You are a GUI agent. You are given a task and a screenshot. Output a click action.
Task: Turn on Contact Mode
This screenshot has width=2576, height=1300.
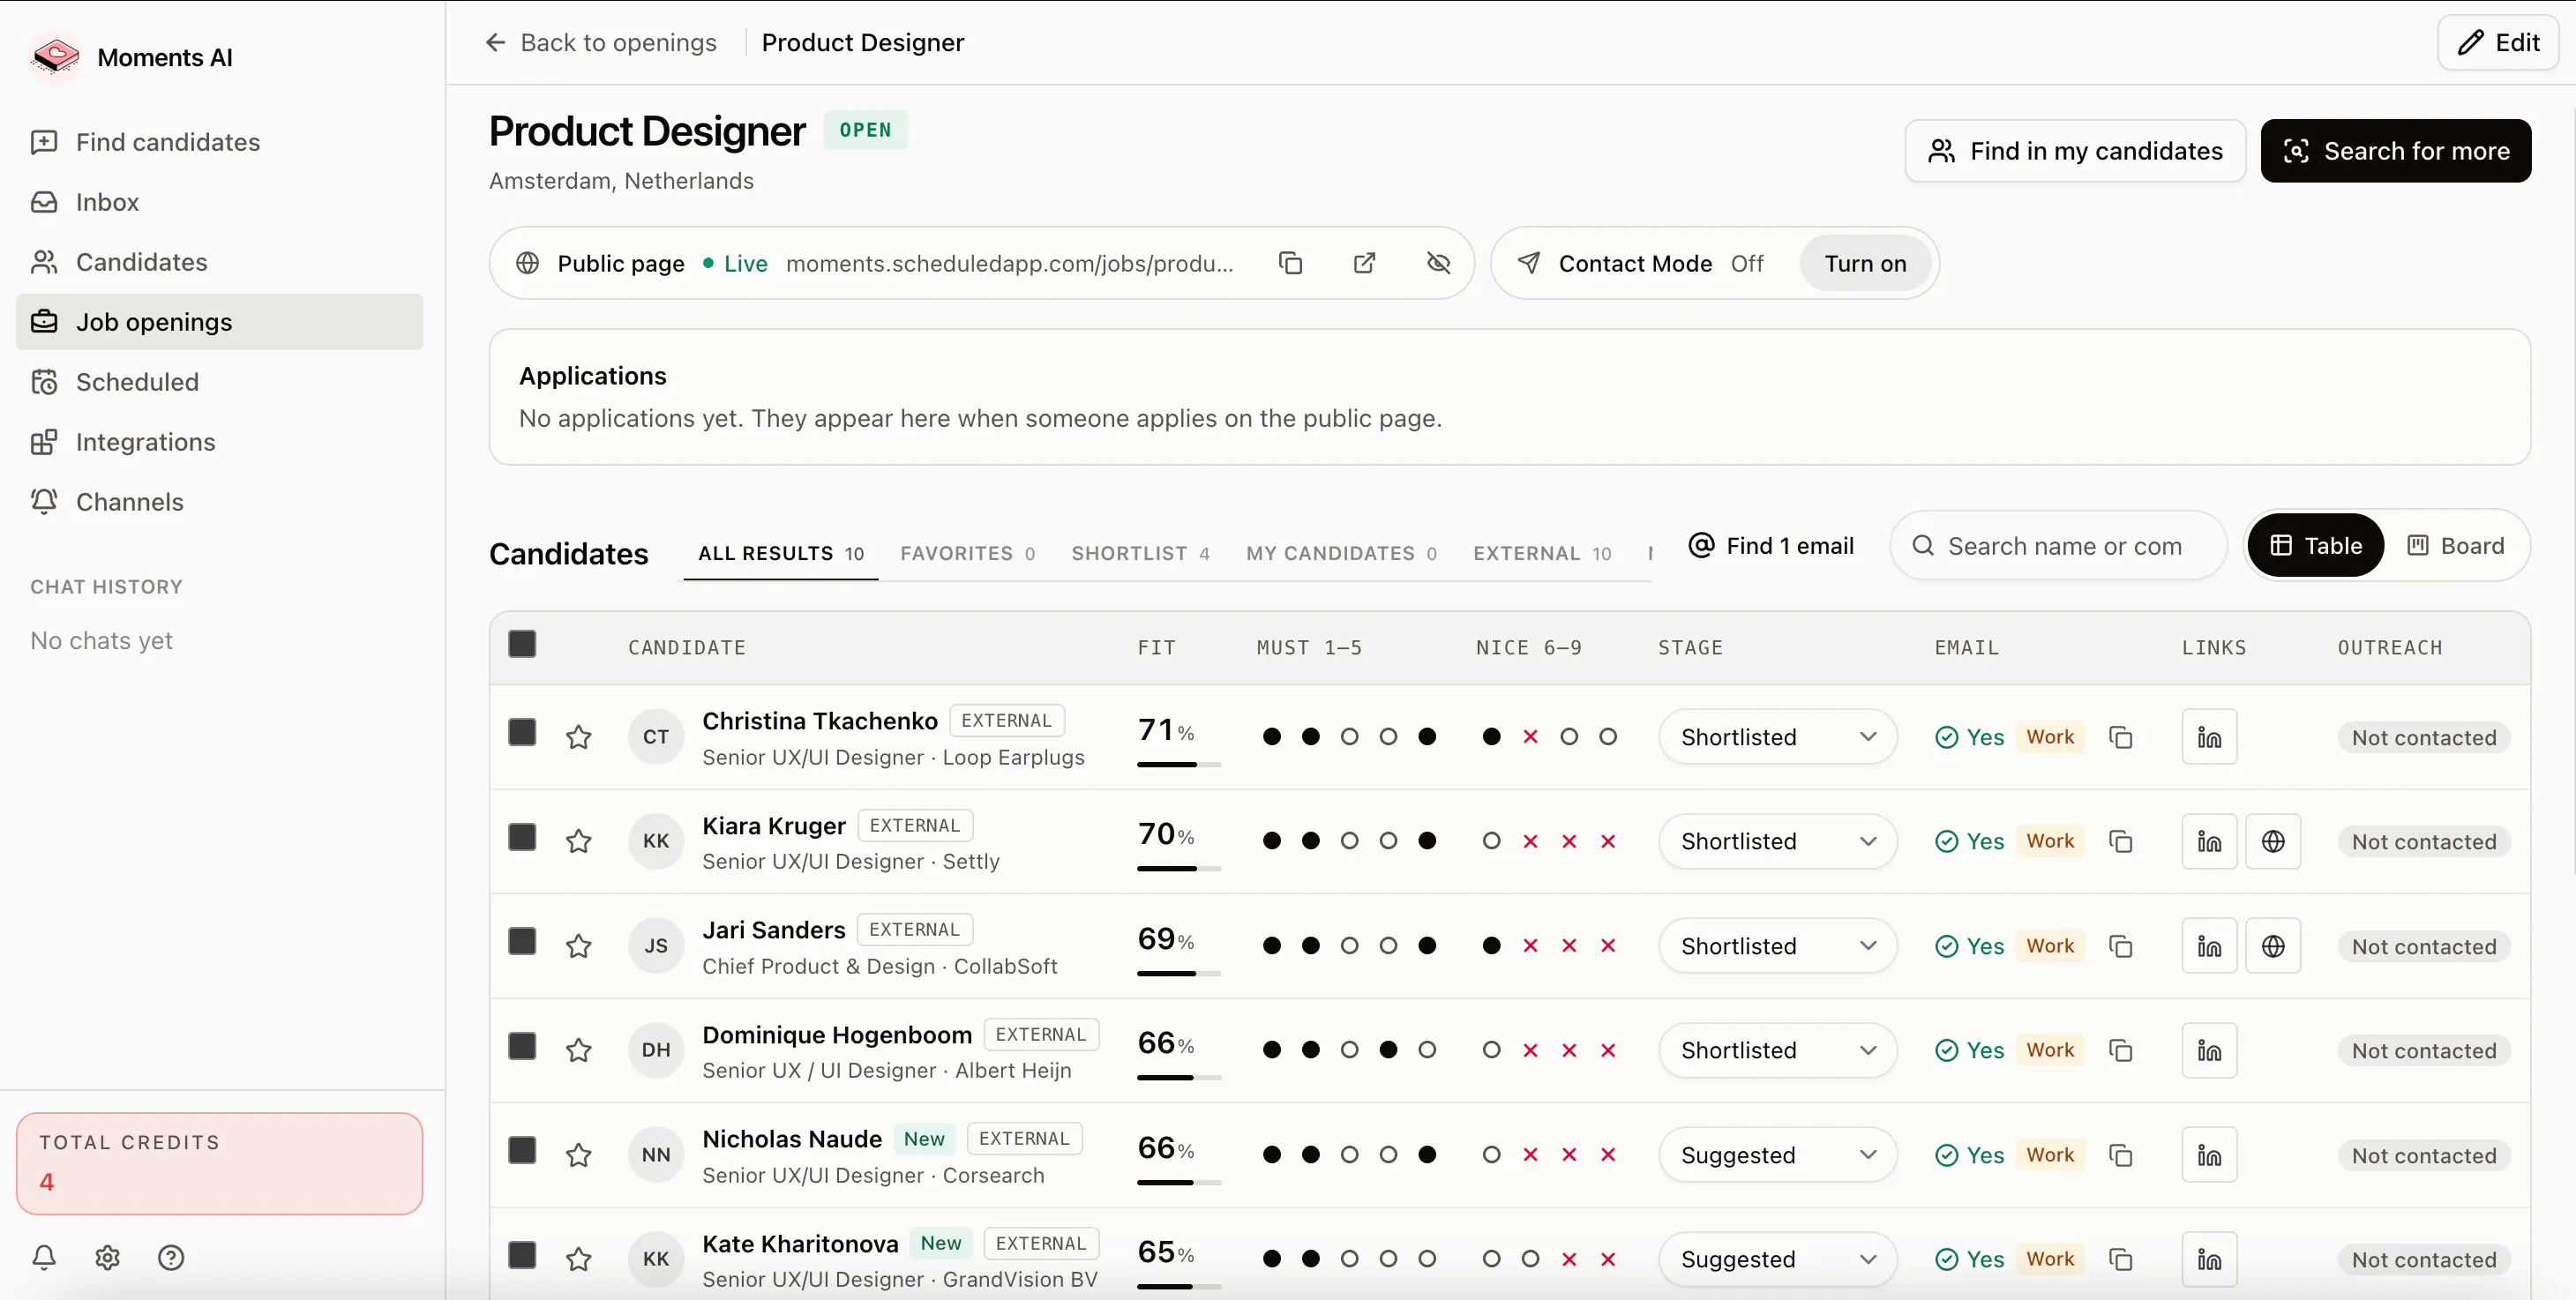coord(1865,263)
